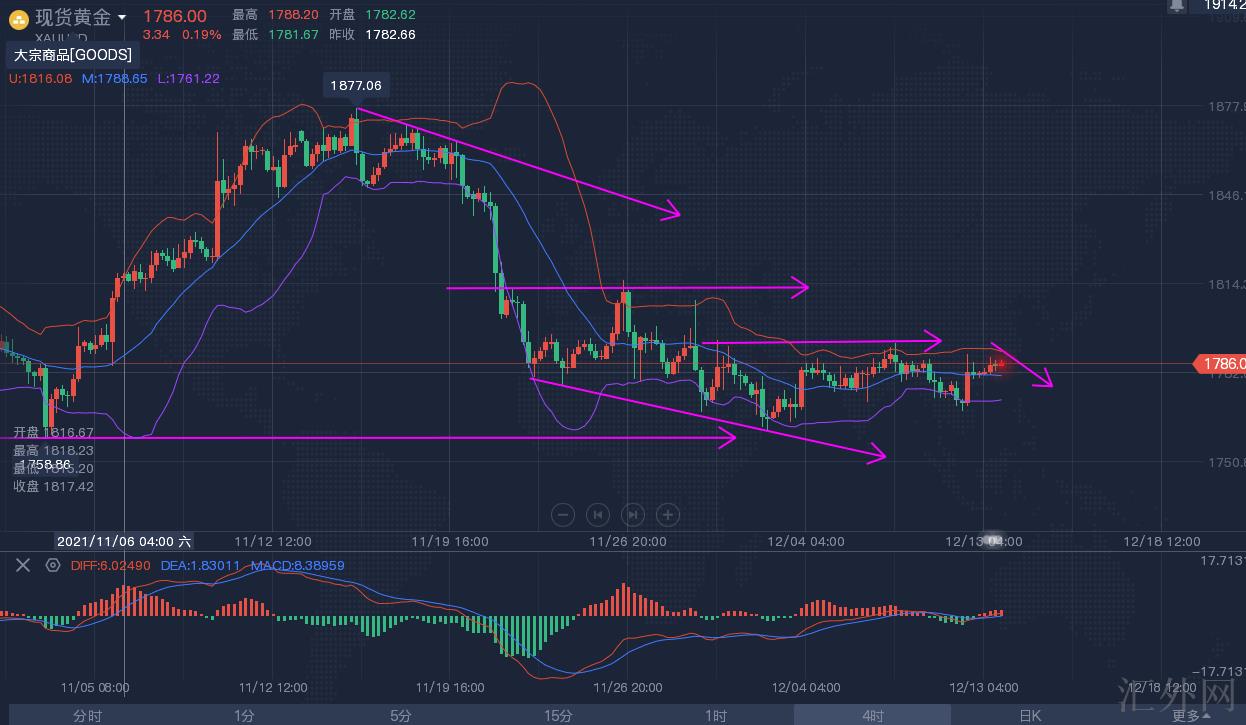Switch to 日K timeframe tab
Screen dimensions: 1246x725
(x=1030, y=715)
